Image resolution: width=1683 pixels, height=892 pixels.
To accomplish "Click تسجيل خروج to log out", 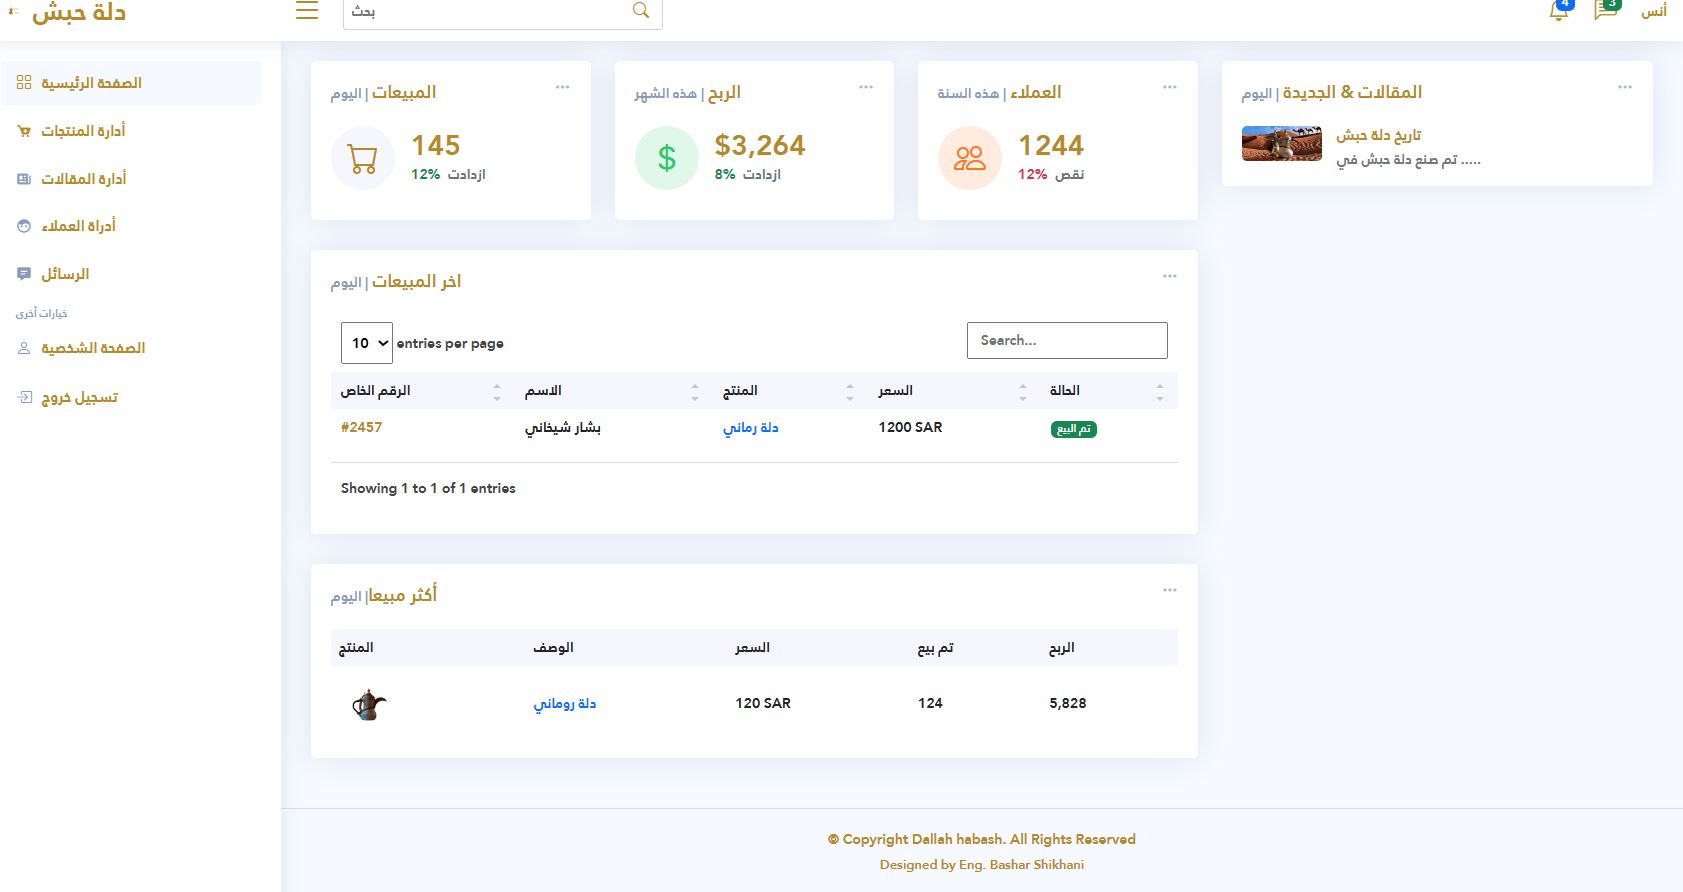I will pyautogui.click(x=79, y=398).
